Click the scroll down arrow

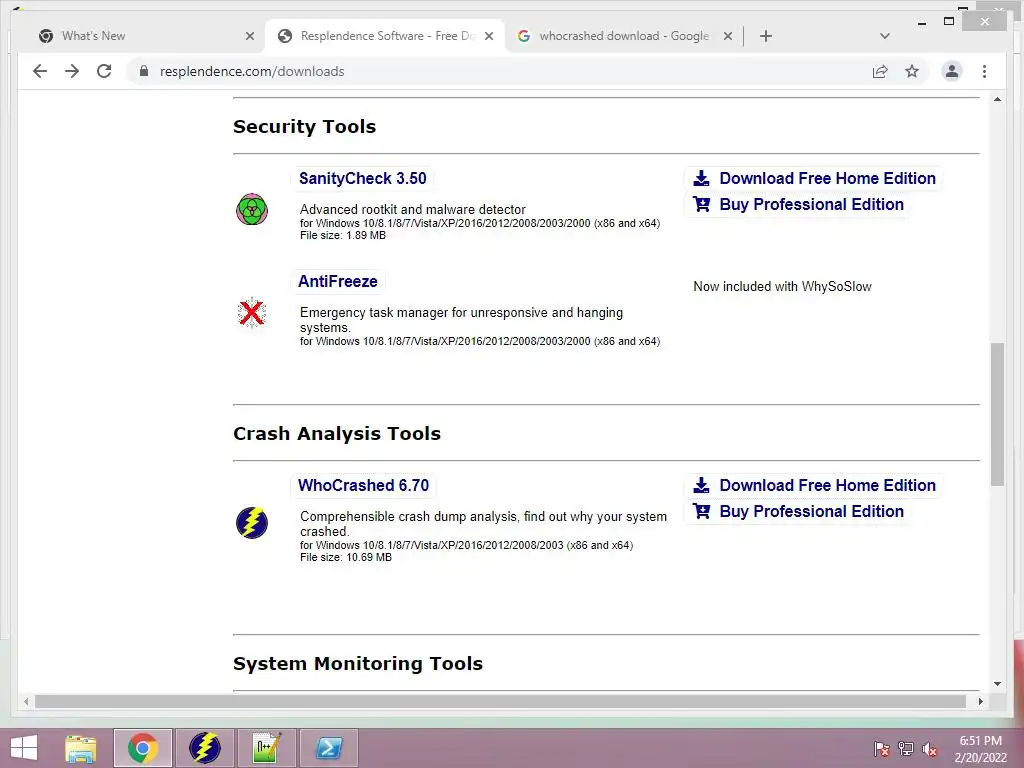(x=997, y=684)
